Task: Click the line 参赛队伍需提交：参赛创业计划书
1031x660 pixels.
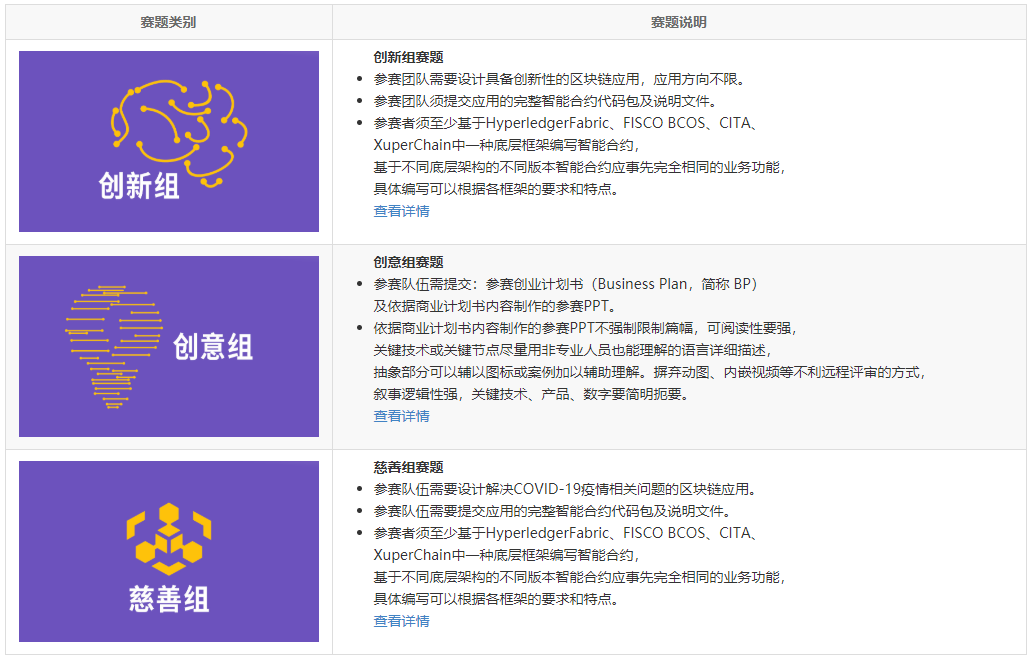Action: coord(565,284)
